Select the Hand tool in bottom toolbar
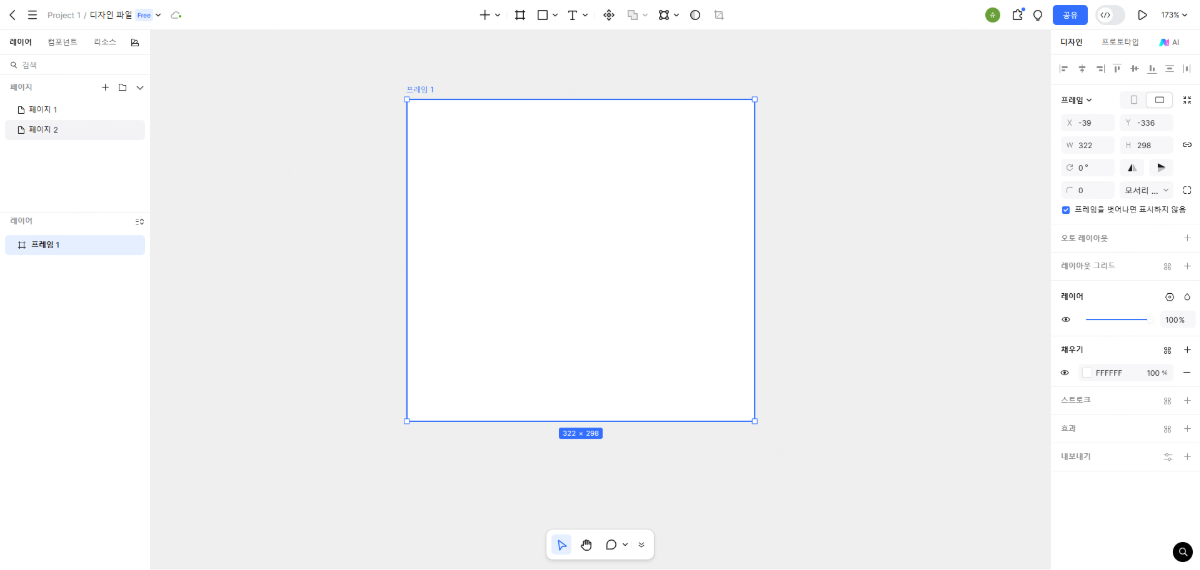This screenshot has height=570, width=1200. pyautogui.click(x=586, y=545)
